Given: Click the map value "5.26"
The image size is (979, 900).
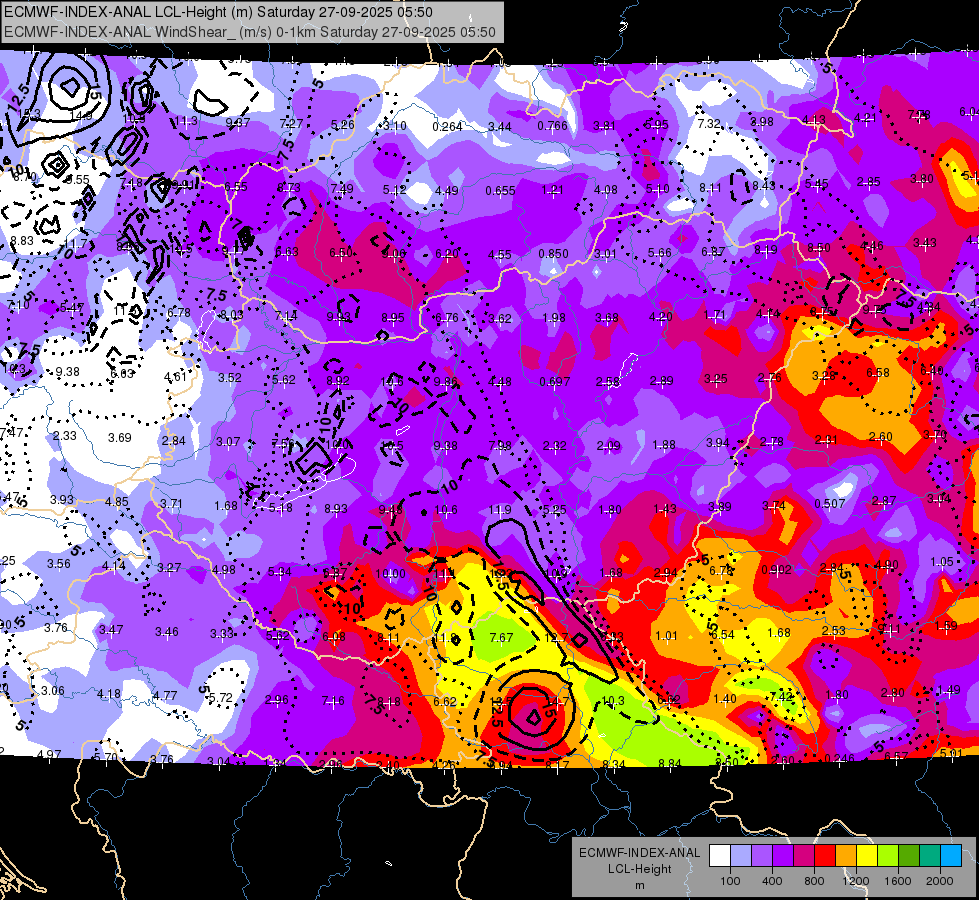Looking at the screenshot, I should (x=343, y=125).
